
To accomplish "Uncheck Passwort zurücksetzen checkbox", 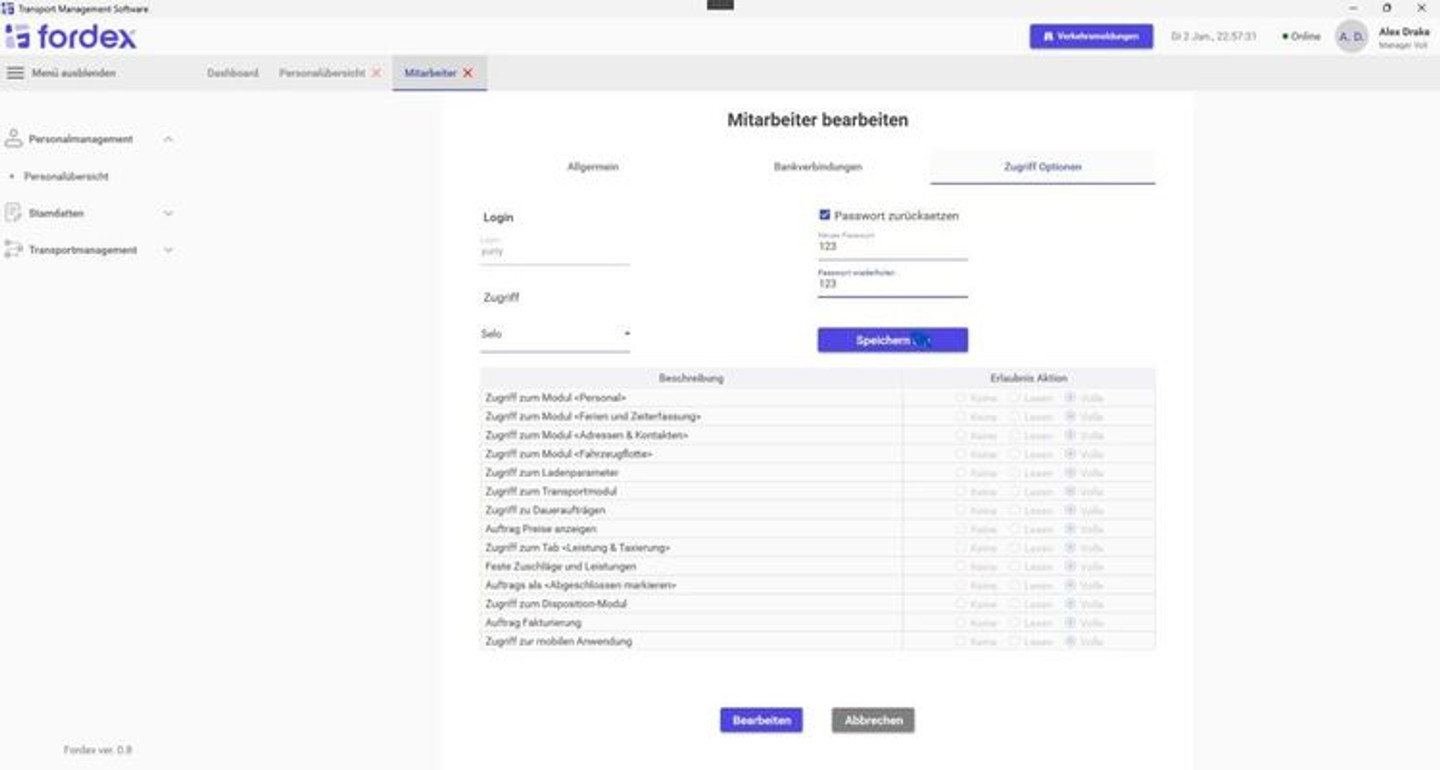I will (x=825, y=215).
